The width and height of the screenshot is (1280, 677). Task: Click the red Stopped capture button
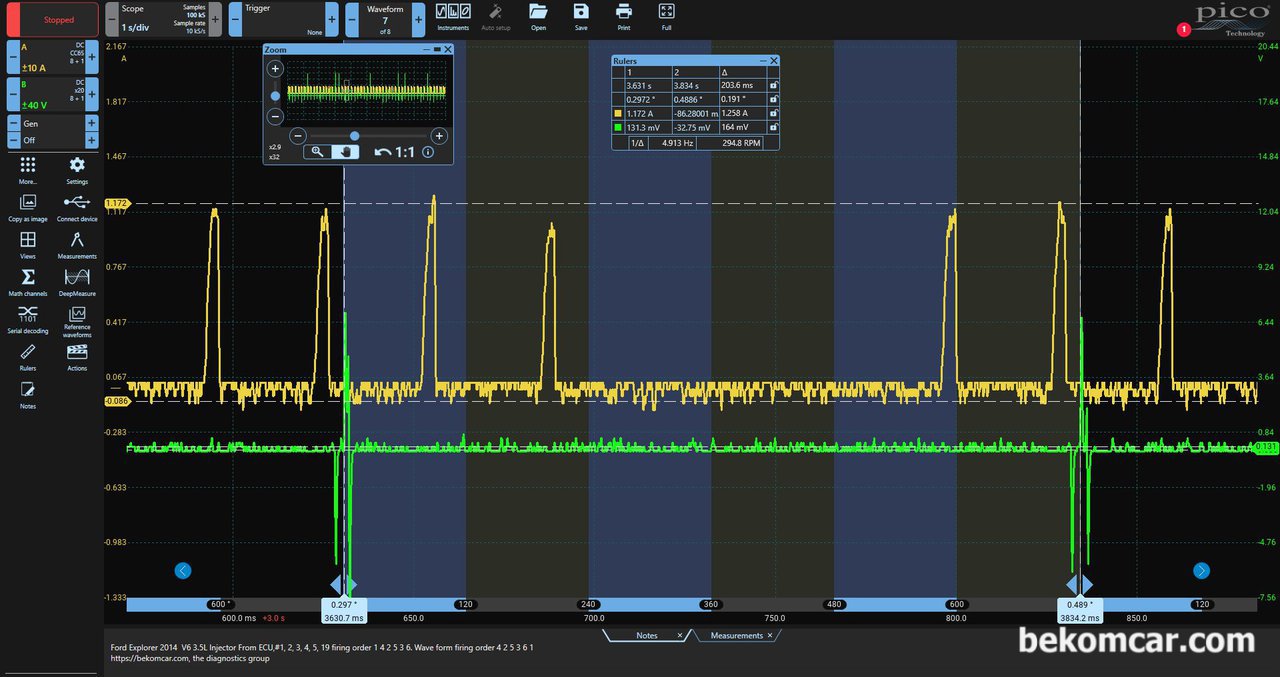click(x=52, y=19)
